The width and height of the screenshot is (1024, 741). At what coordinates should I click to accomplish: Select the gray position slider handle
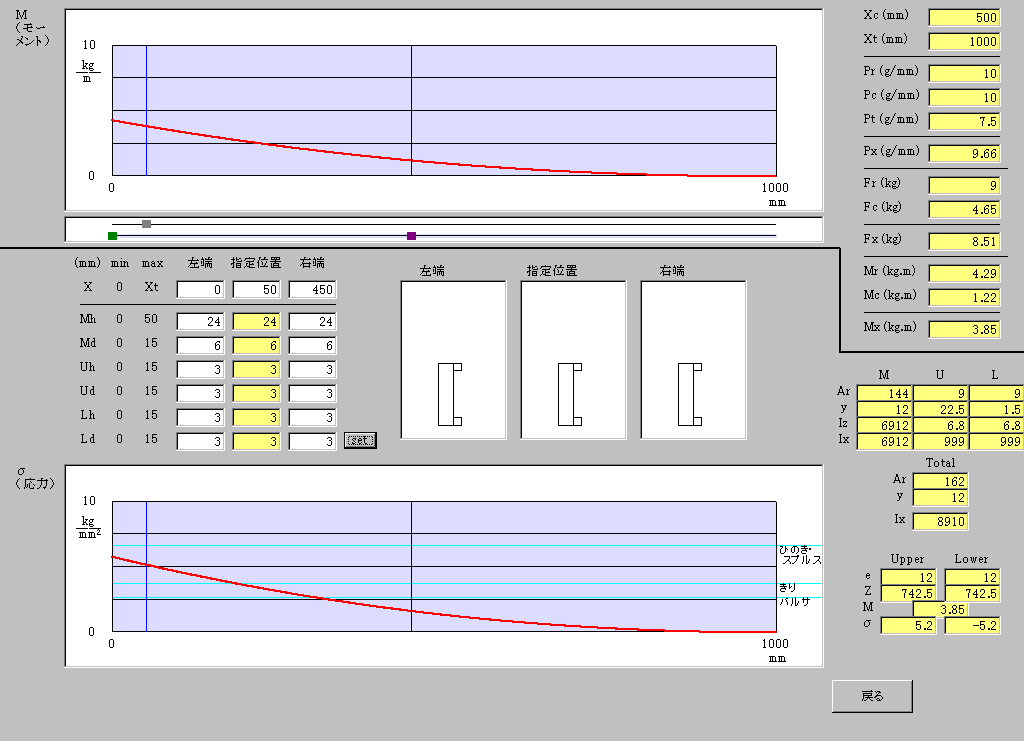[x=146, y=224]
